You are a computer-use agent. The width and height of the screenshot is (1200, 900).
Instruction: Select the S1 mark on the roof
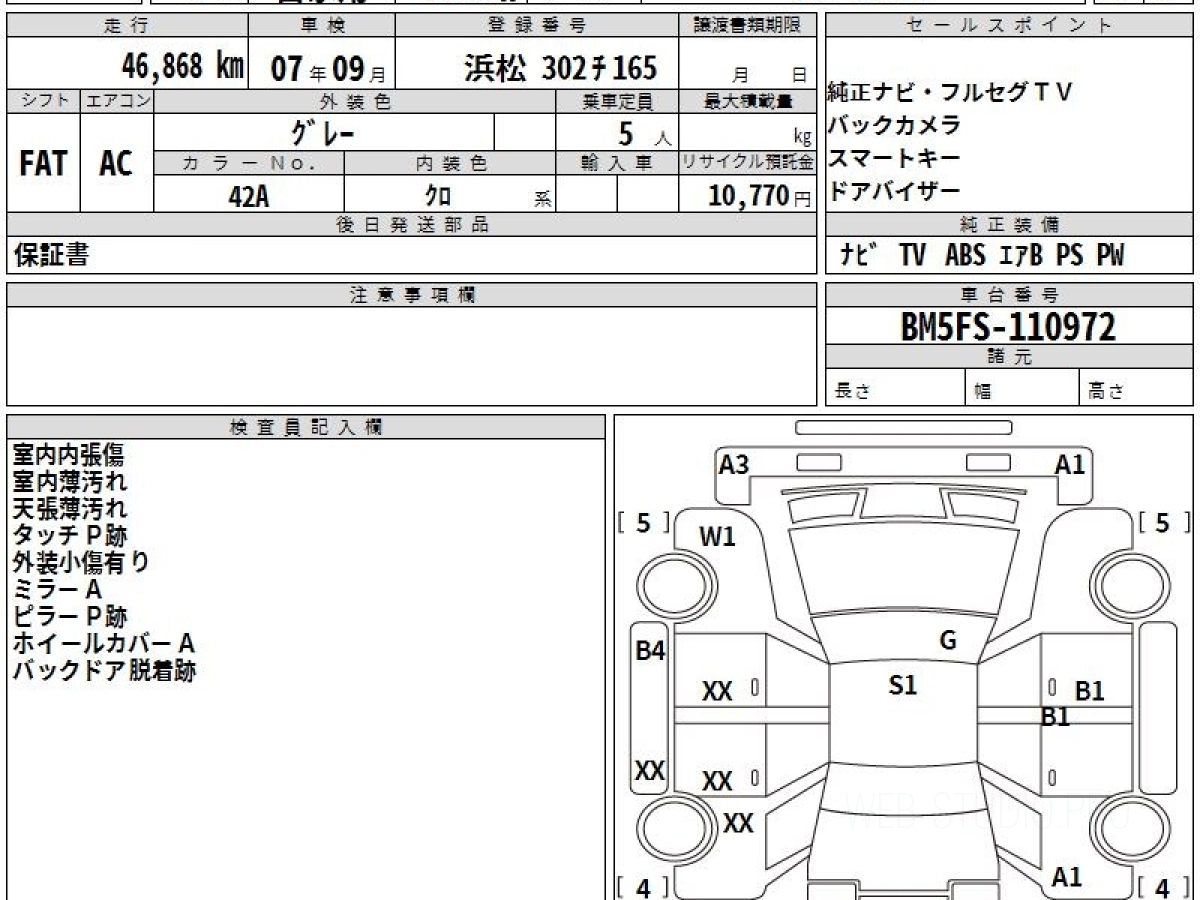[903, 685]
